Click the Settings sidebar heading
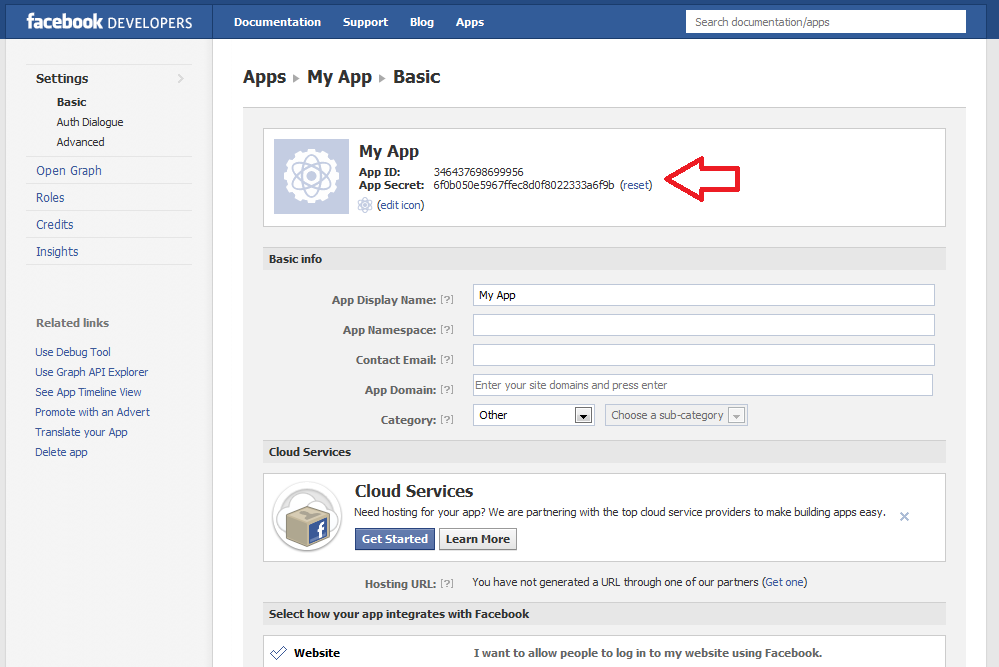 (x=62, y=78)
